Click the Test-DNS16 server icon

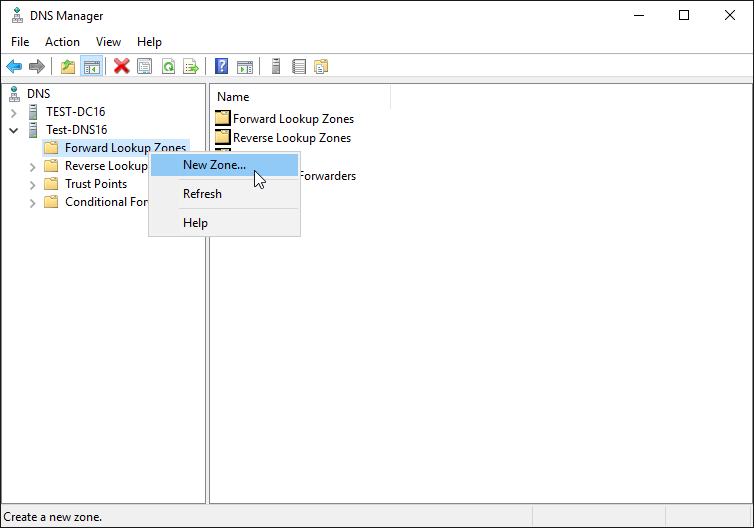click(x=33, y=130)
